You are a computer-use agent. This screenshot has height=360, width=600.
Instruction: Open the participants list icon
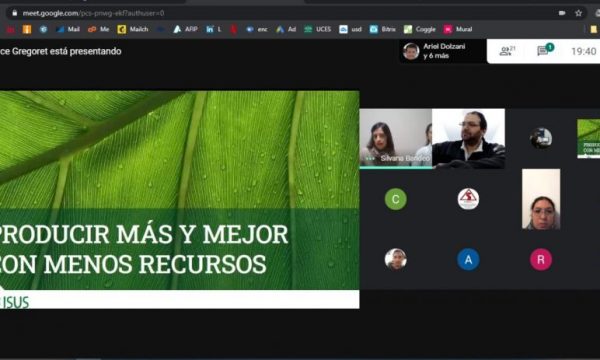(507, 51)
